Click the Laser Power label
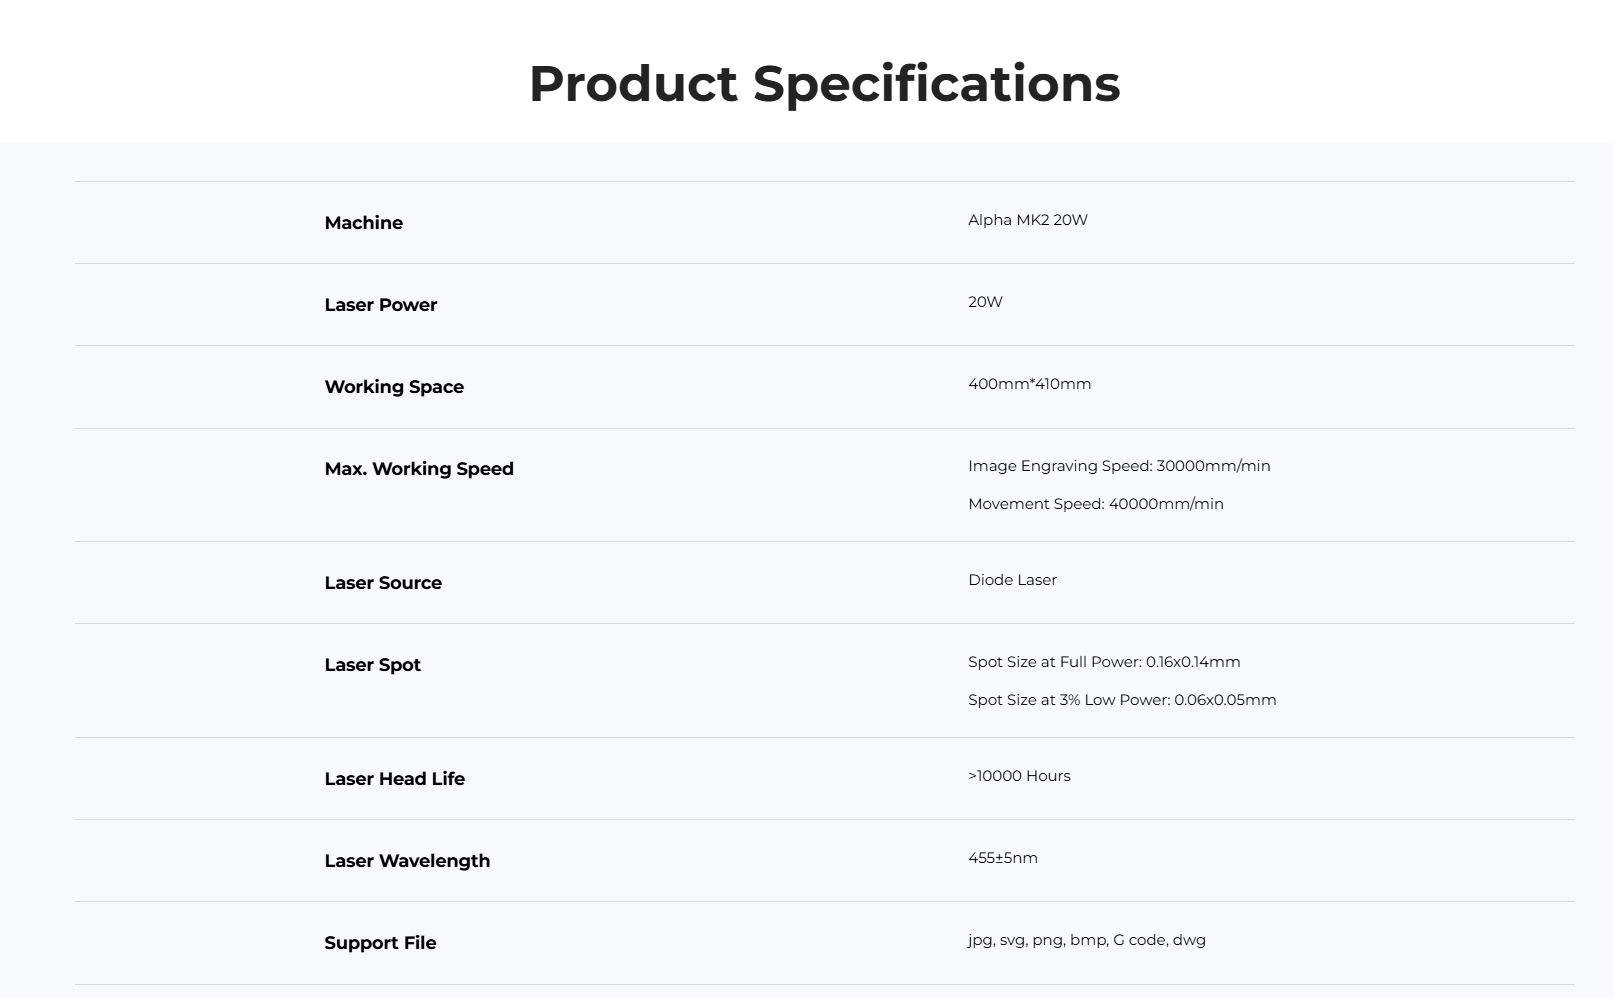This screenshot has height=998, width=1613. (380, 305)
